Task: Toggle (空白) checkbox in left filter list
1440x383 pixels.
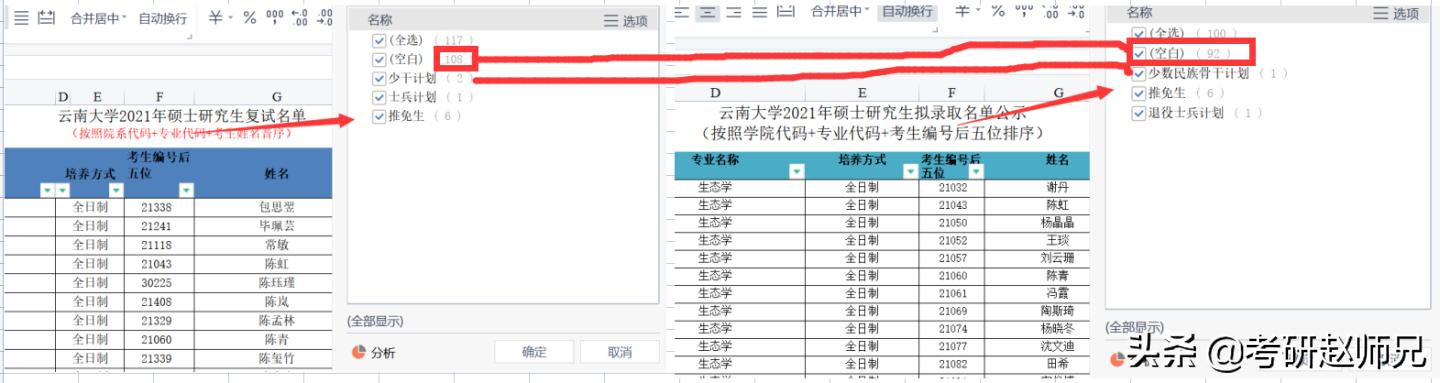Action: [378, 60]
